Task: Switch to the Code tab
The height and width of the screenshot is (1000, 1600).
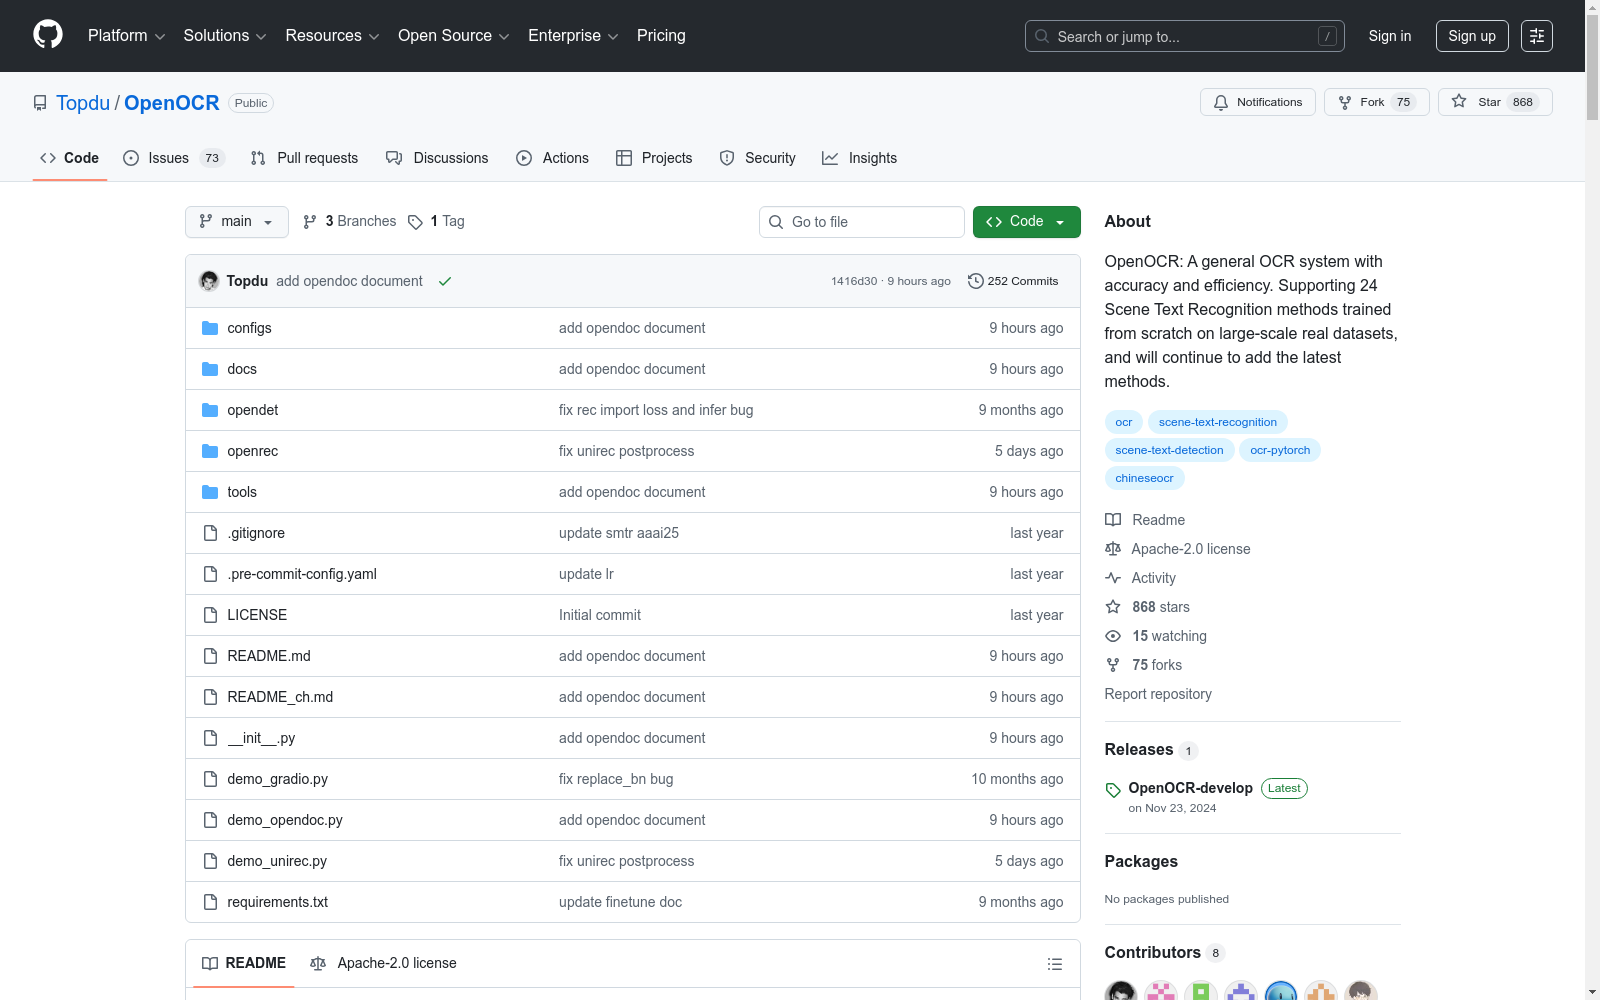Action: pyautogui.click(x=70, y=158)
